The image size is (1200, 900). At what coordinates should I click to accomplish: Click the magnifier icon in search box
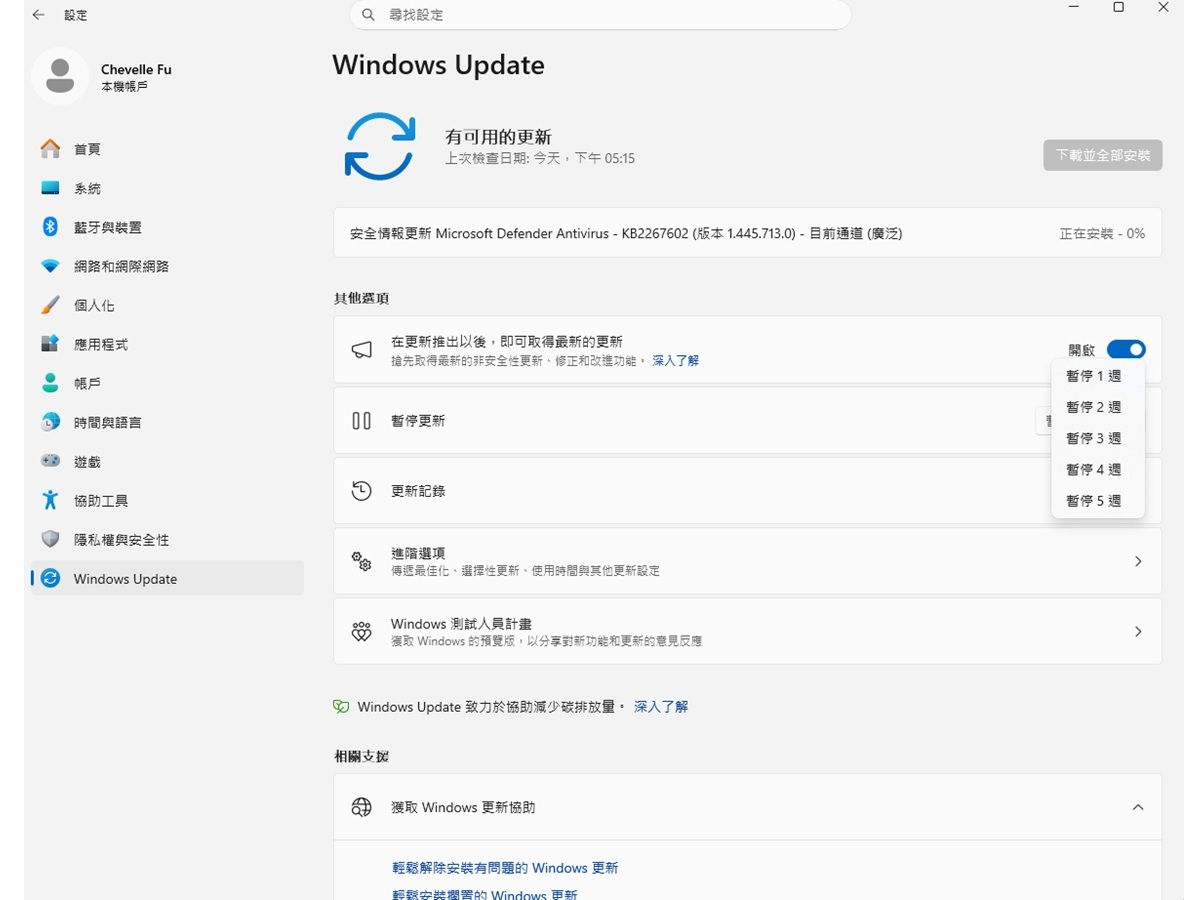point(368,15)
